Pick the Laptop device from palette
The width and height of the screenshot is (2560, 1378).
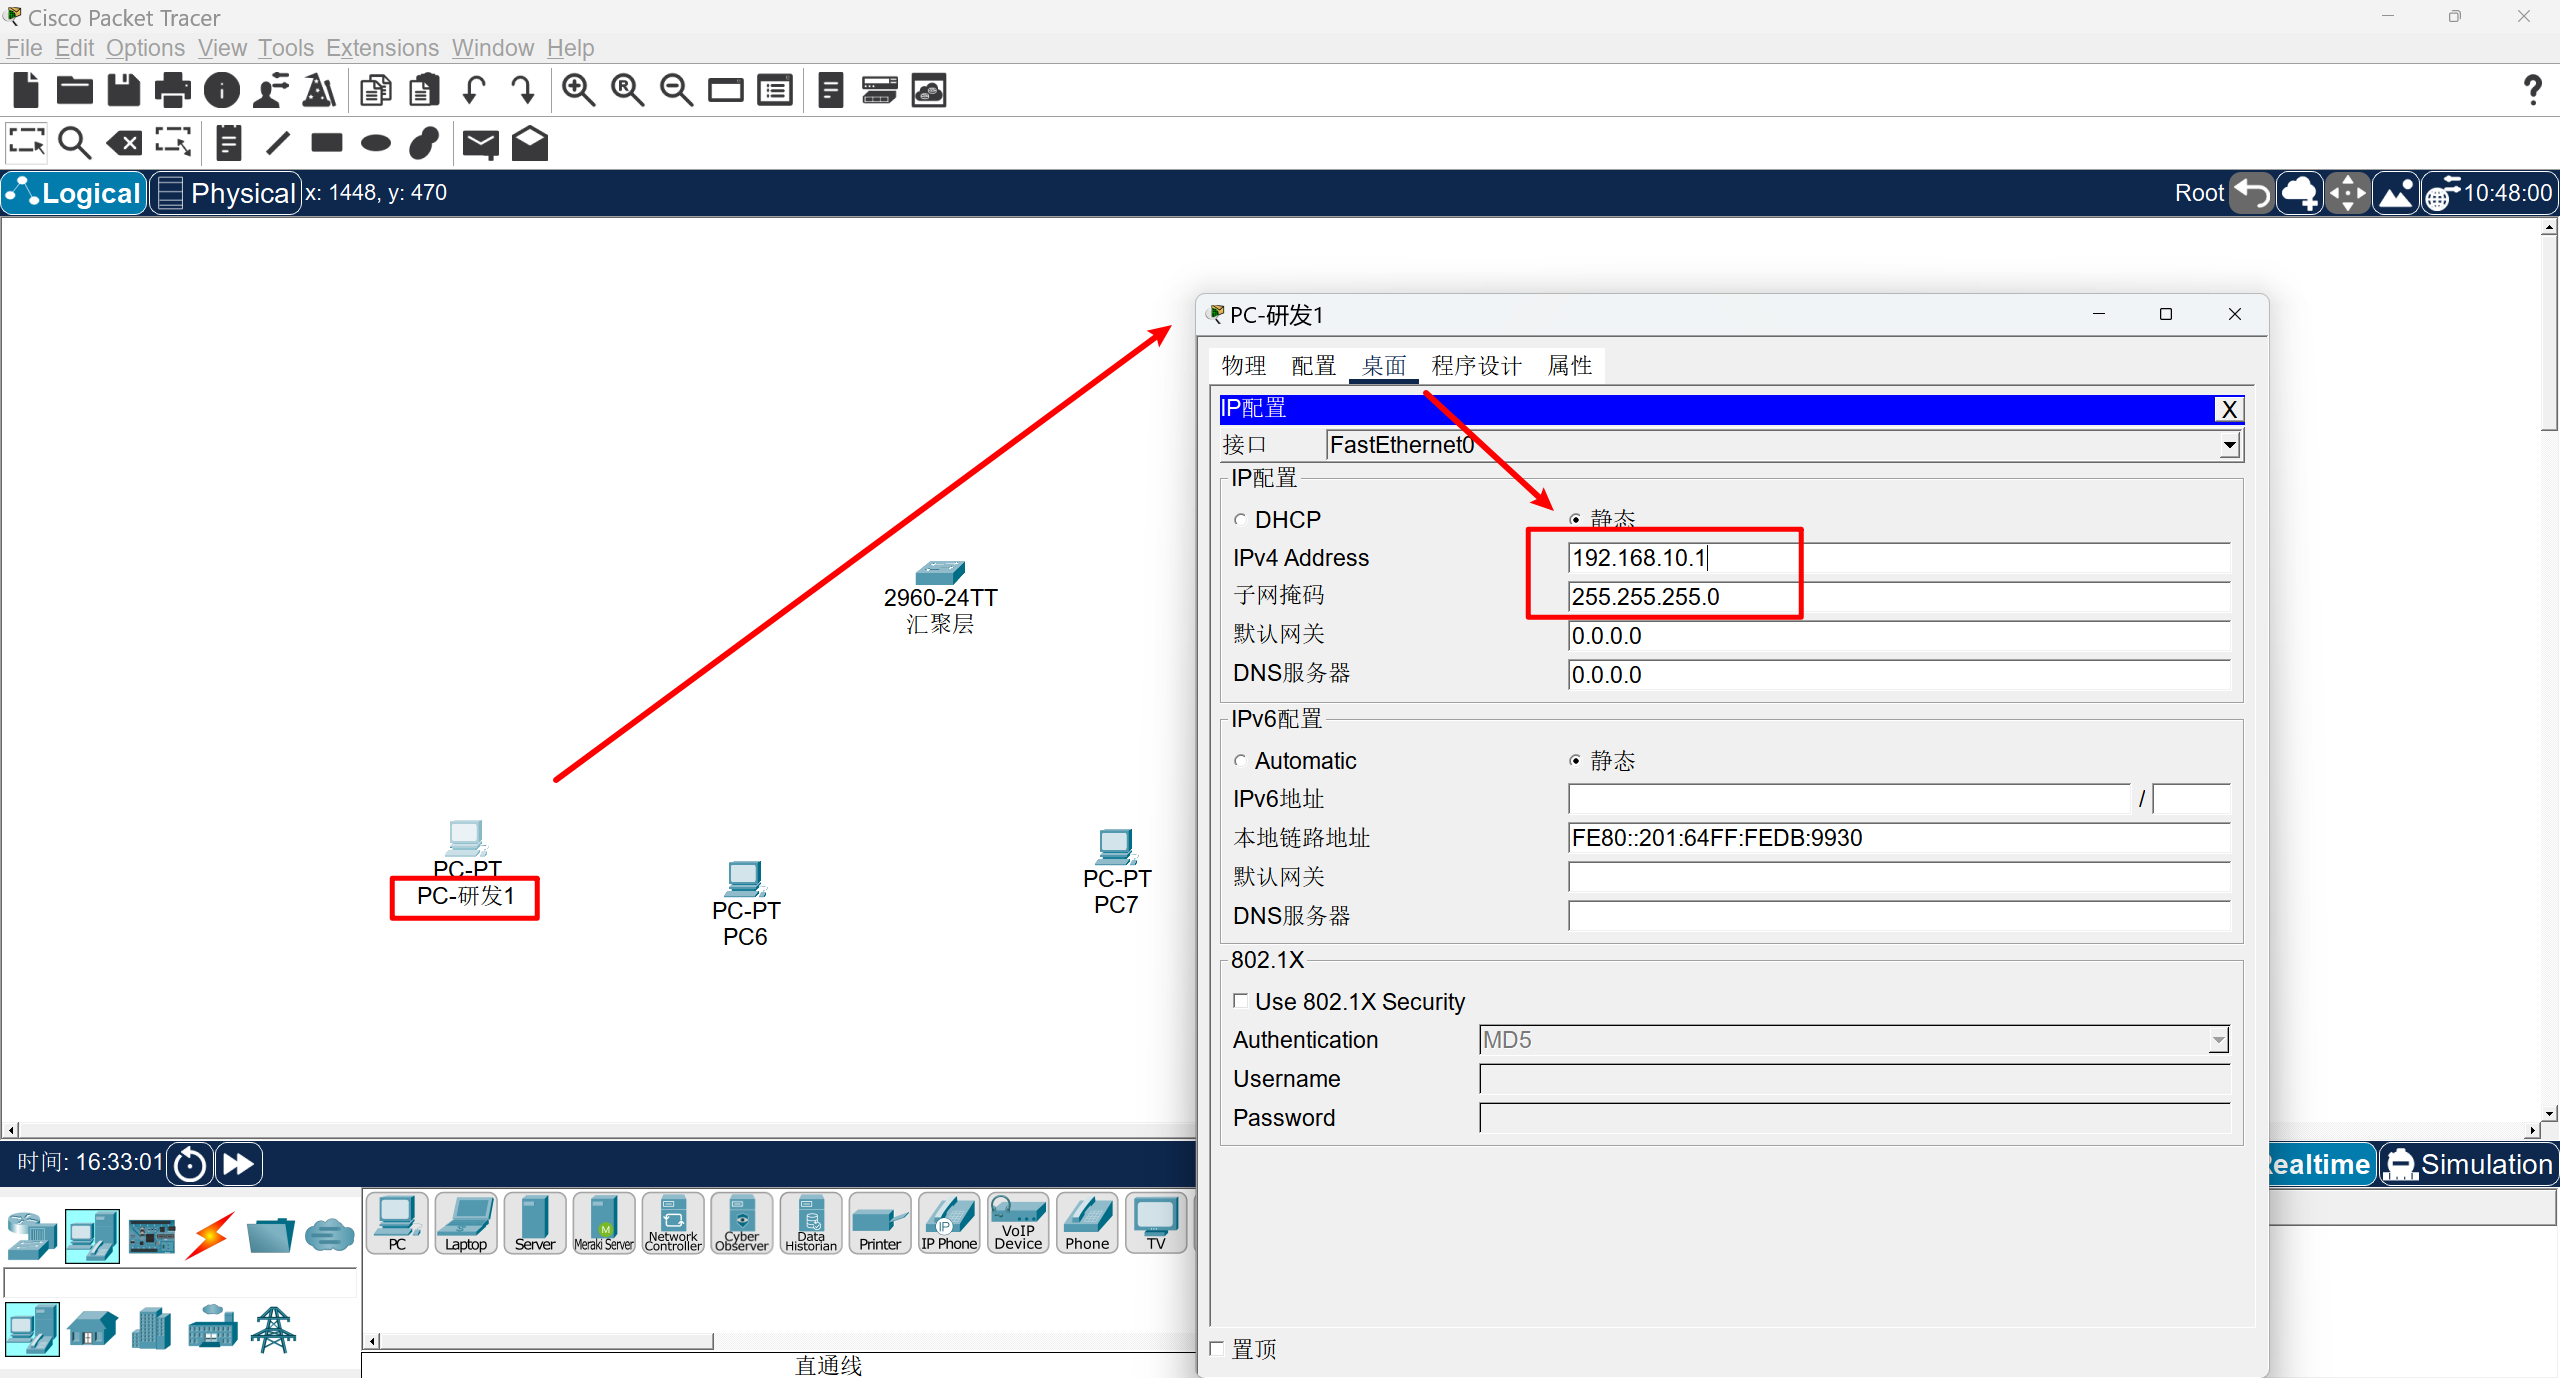click(466, 1222)
